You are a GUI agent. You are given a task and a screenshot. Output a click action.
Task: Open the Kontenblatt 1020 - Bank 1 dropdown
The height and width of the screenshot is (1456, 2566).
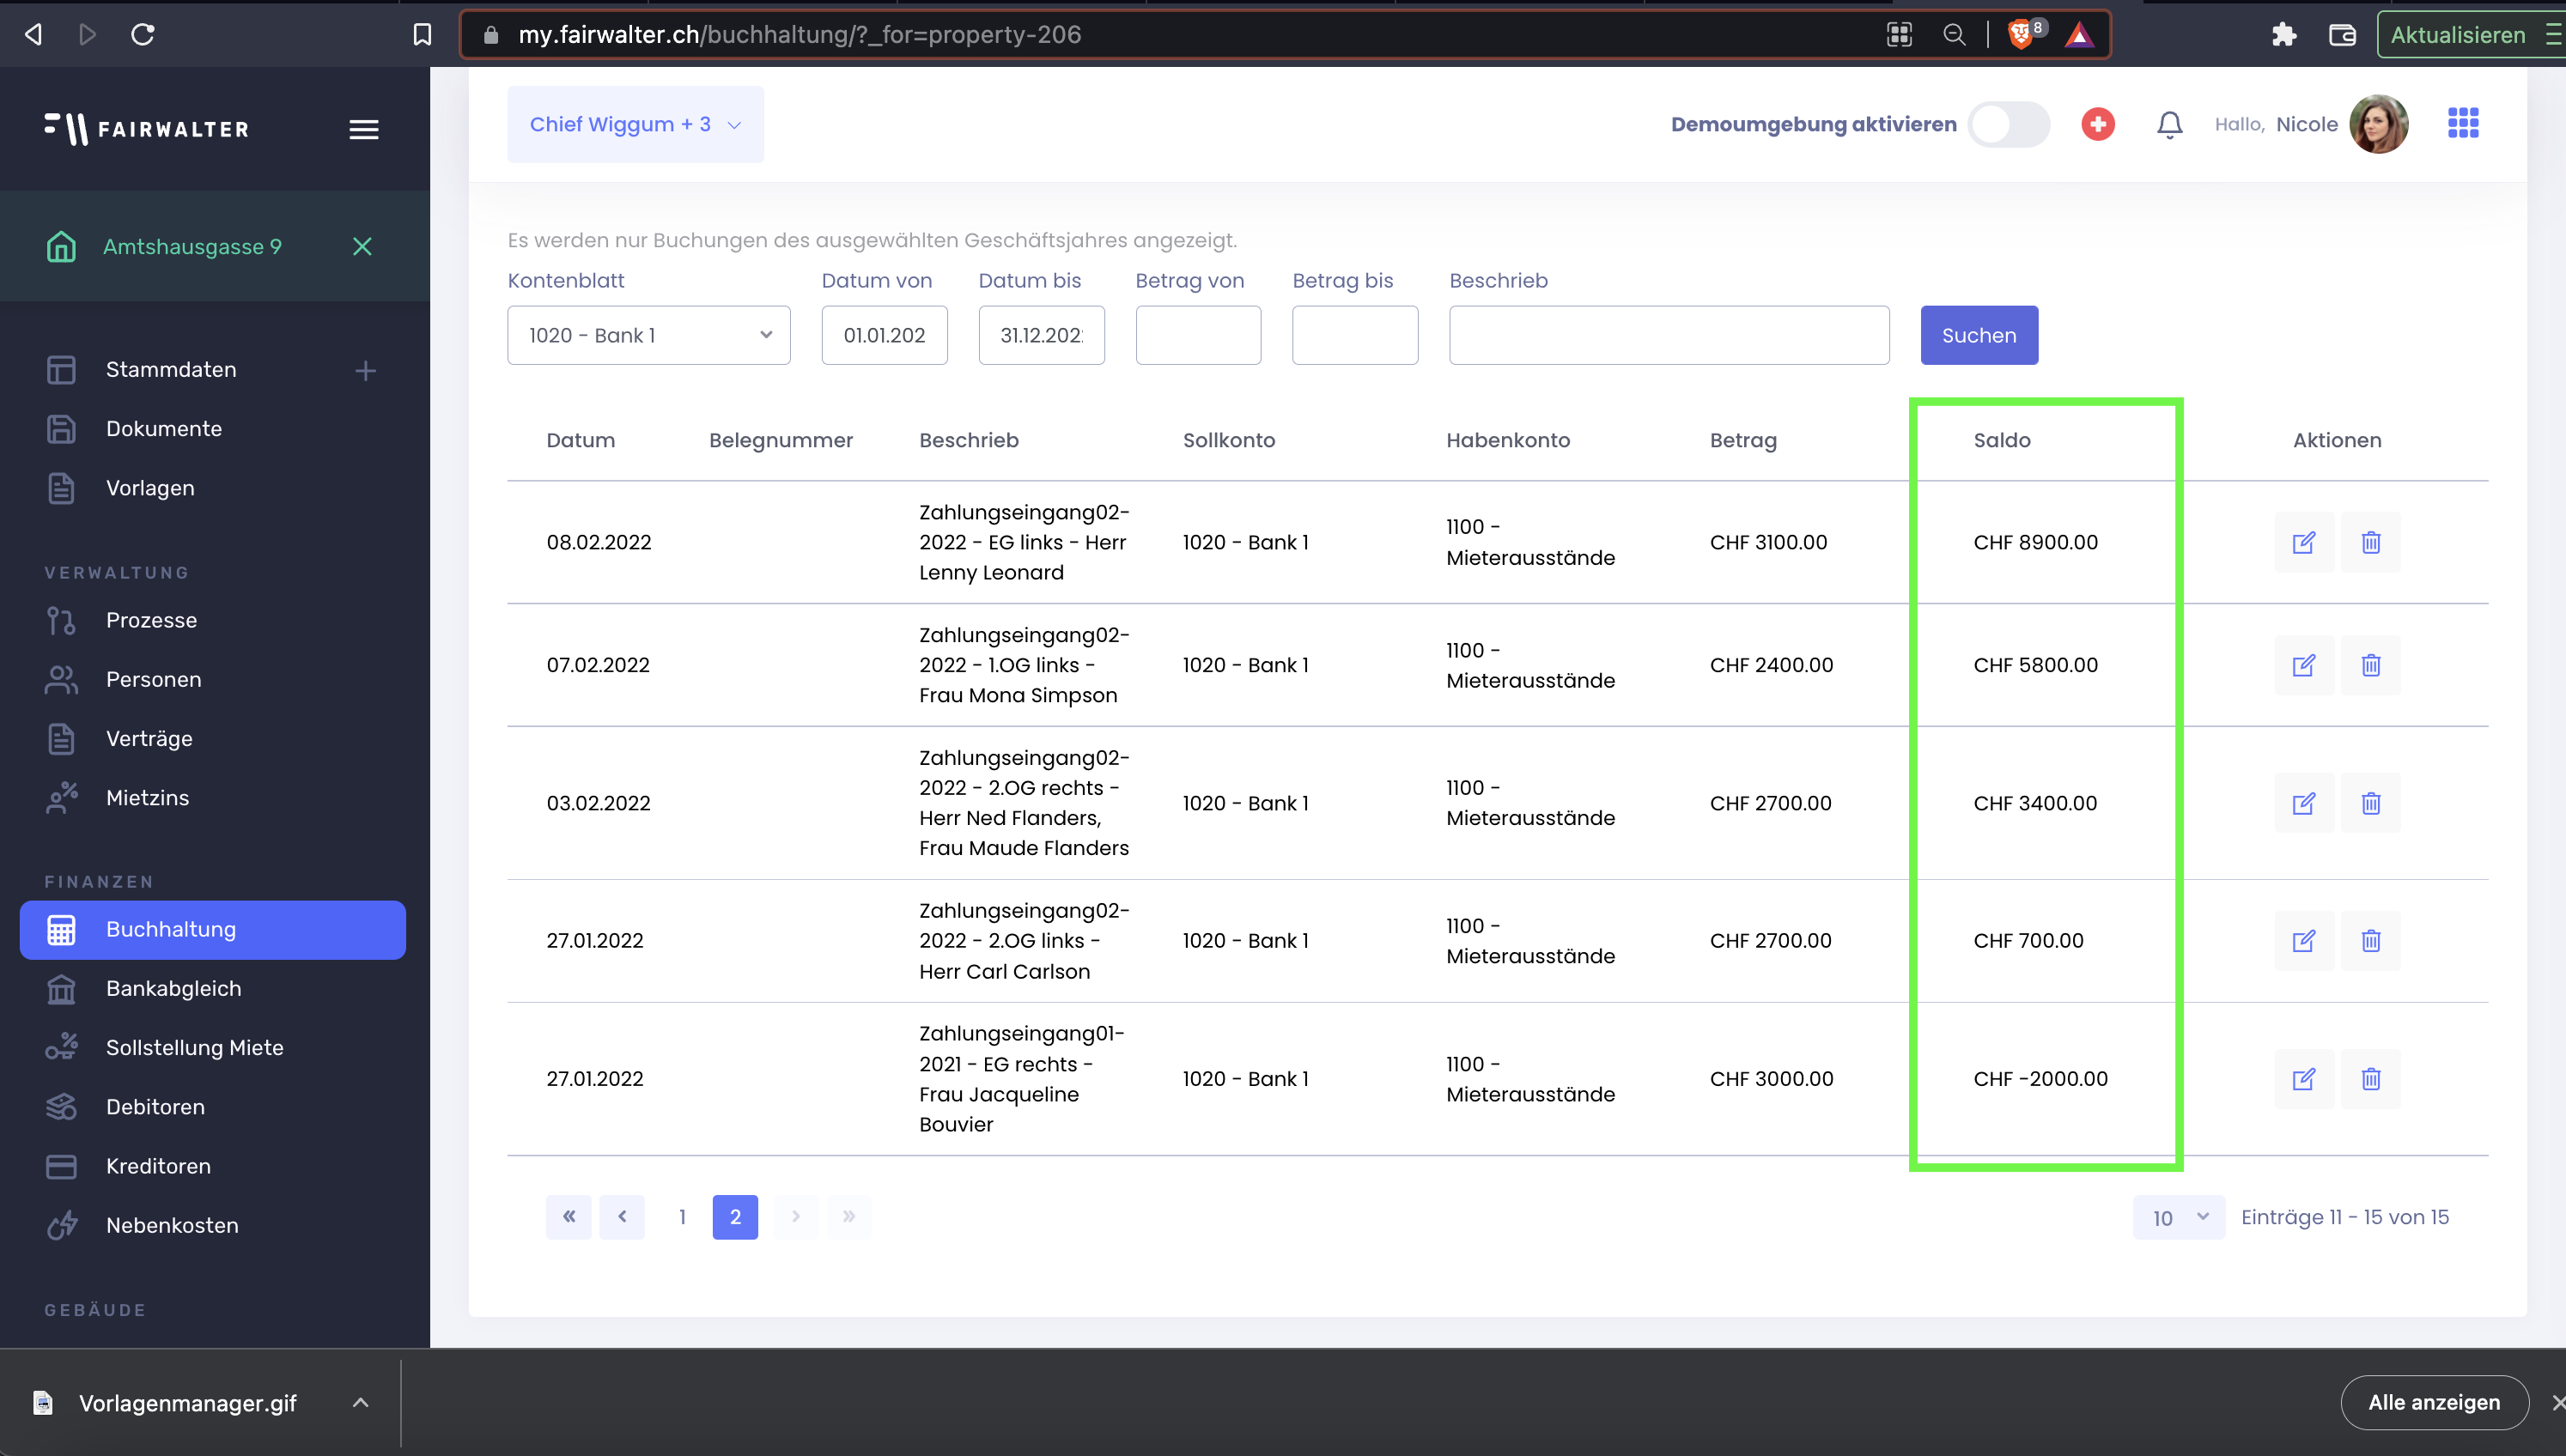click(648, 335)
